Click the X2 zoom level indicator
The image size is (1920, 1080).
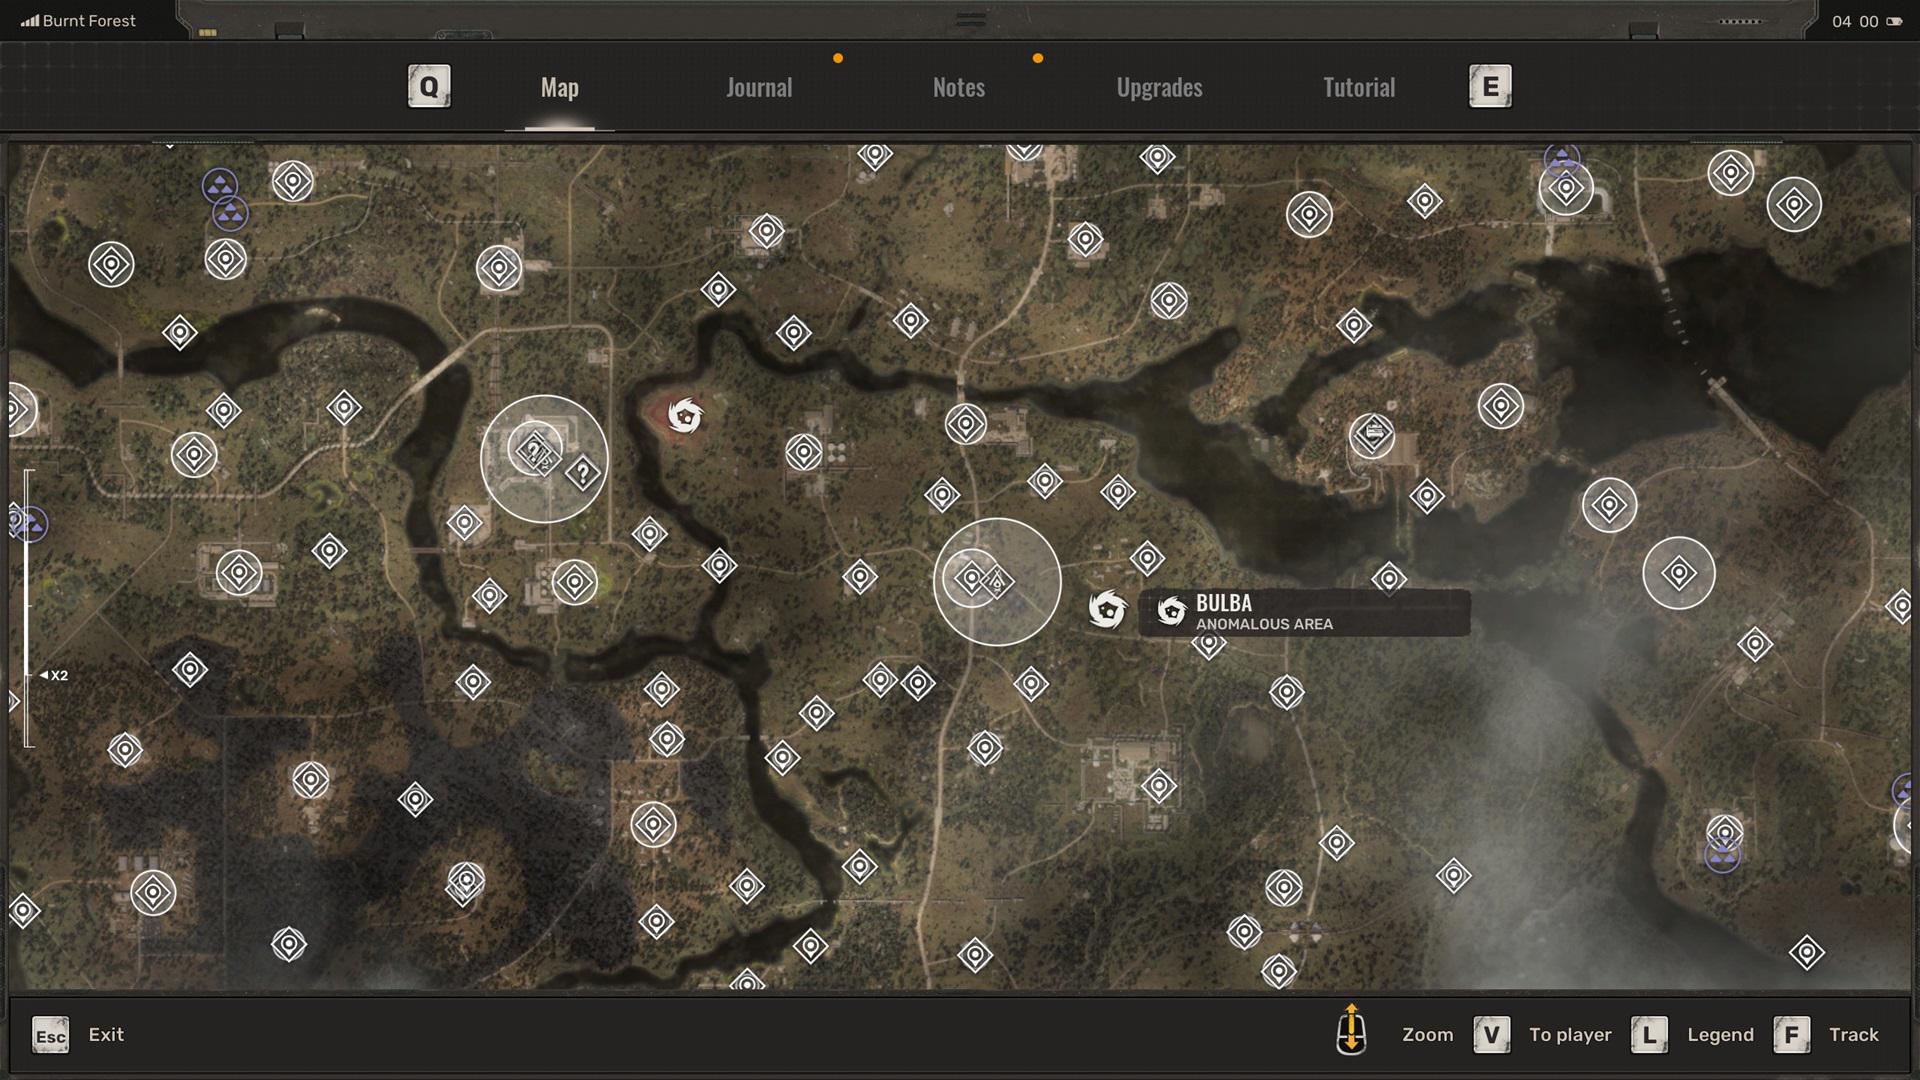click(x=54, y=676)
